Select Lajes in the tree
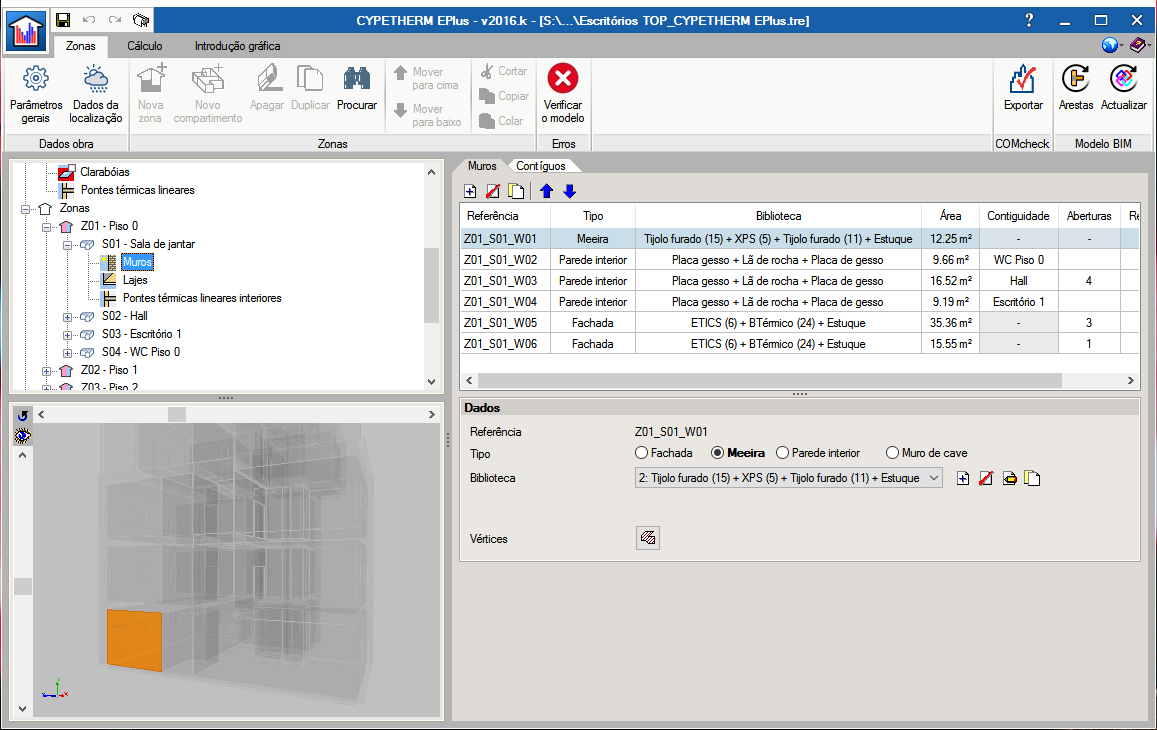Image resolution: width=1157 pixels, height=730 pixels. point(135,280)
